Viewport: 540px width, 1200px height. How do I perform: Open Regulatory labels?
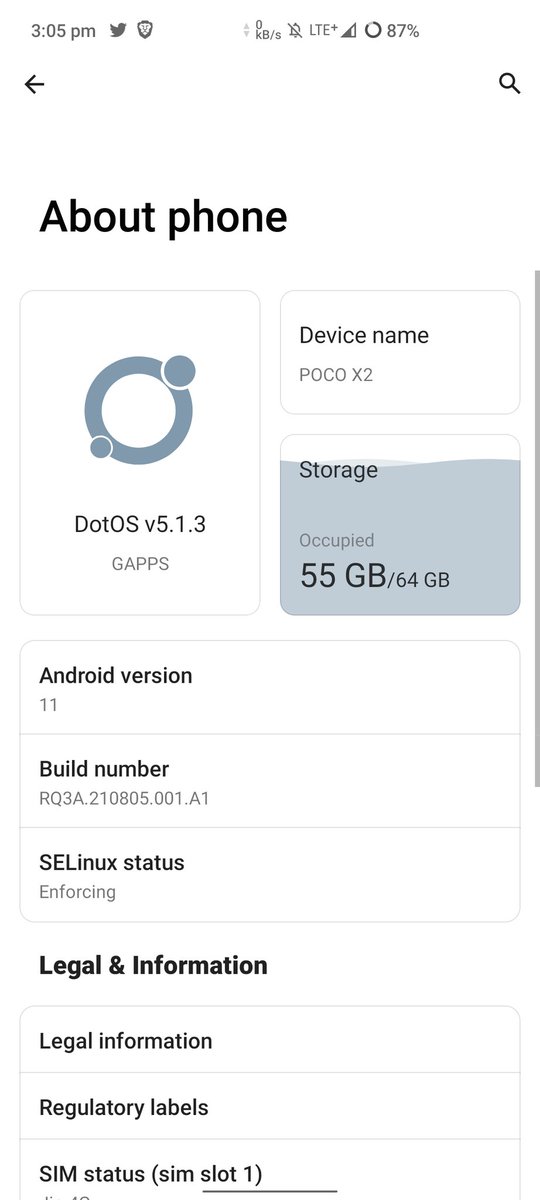(x=270, y=1107)
